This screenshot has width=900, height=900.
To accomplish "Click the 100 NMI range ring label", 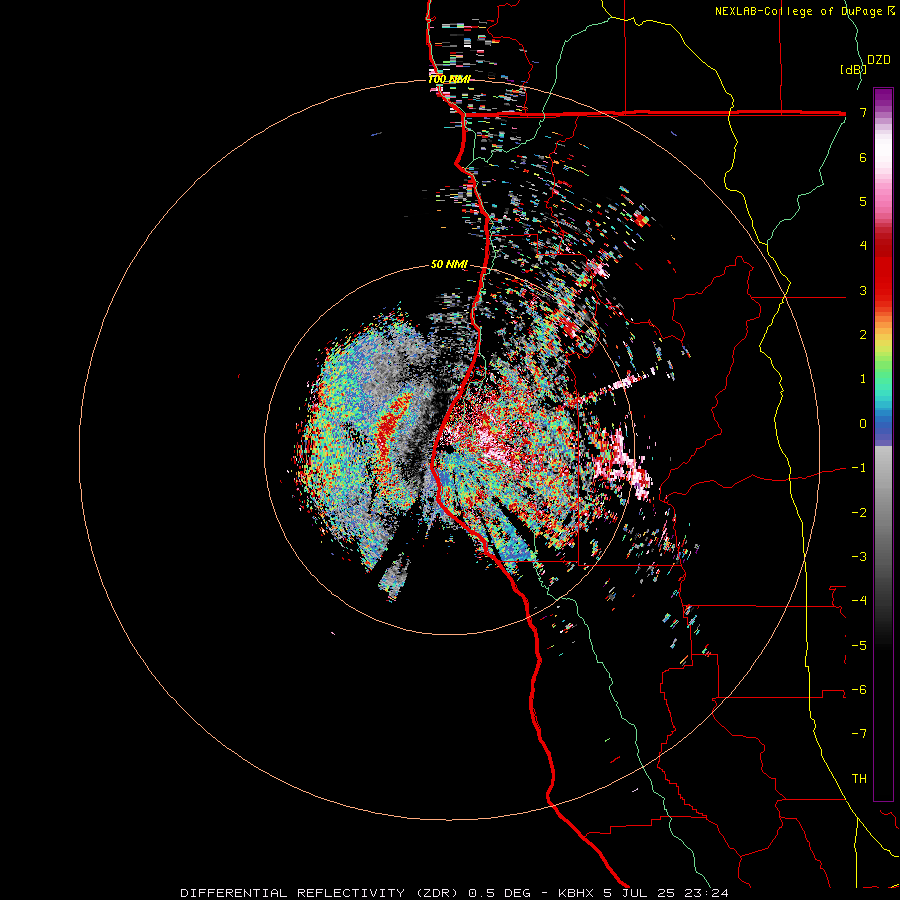I will click(449, 79).
